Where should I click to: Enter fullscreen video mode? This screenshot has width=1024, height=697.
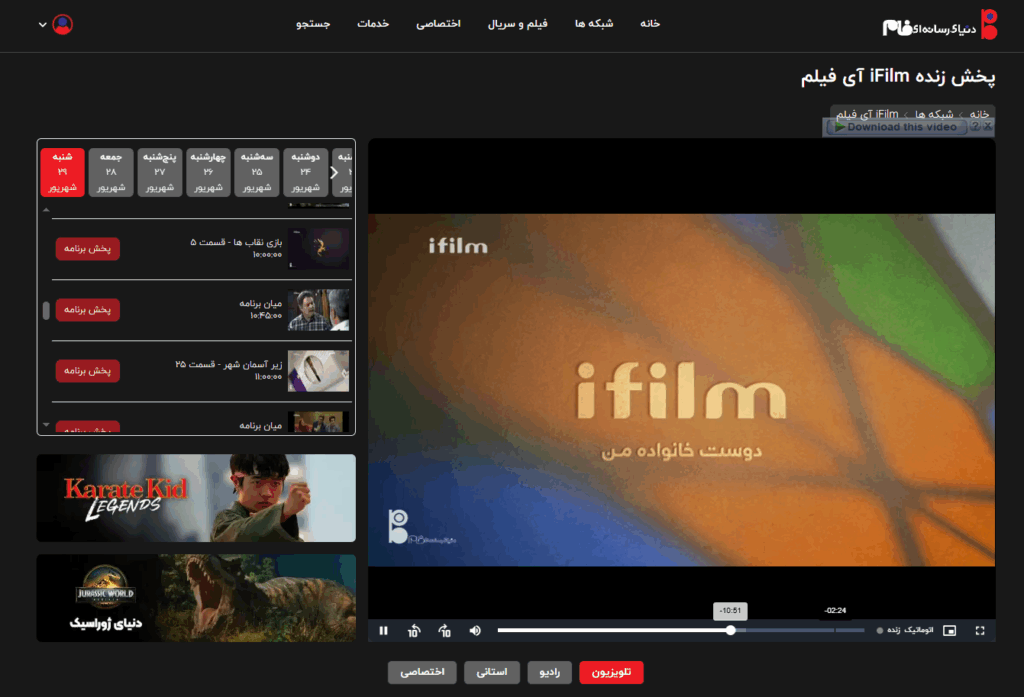point(980,630)
